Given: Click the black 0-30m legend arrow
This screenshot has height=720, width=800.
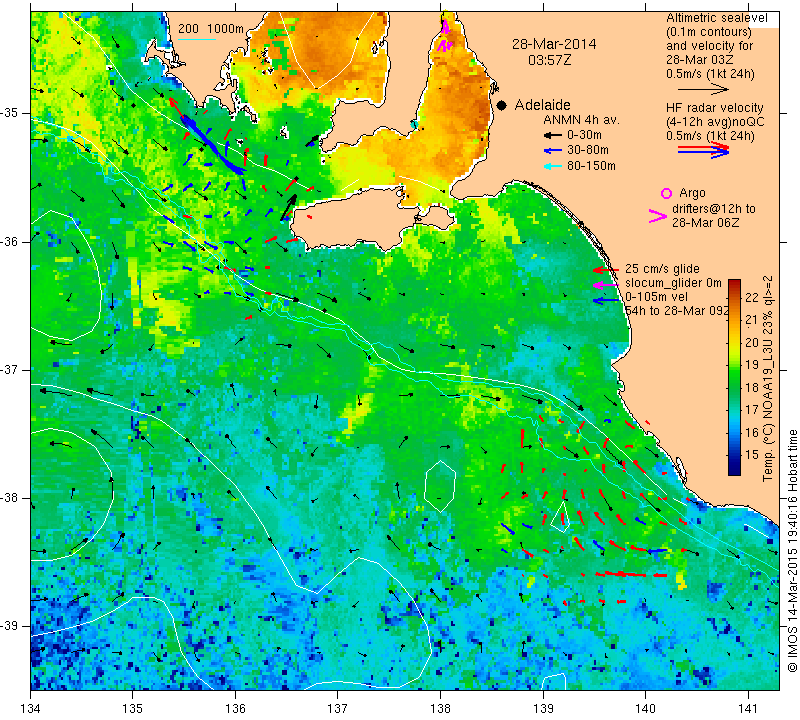Looking at the screenshot, I should tap(553, 135).
